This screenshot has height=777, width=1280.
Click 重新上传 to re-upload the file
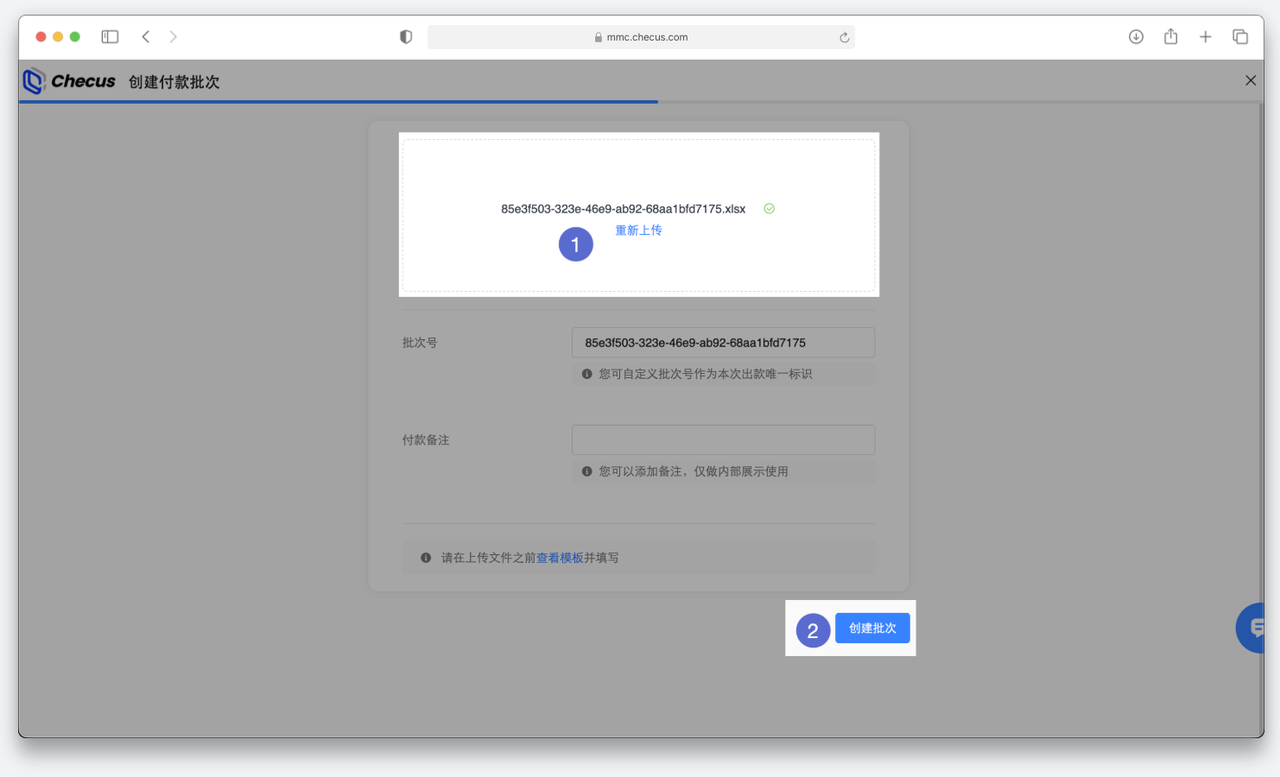pos(638,230)
